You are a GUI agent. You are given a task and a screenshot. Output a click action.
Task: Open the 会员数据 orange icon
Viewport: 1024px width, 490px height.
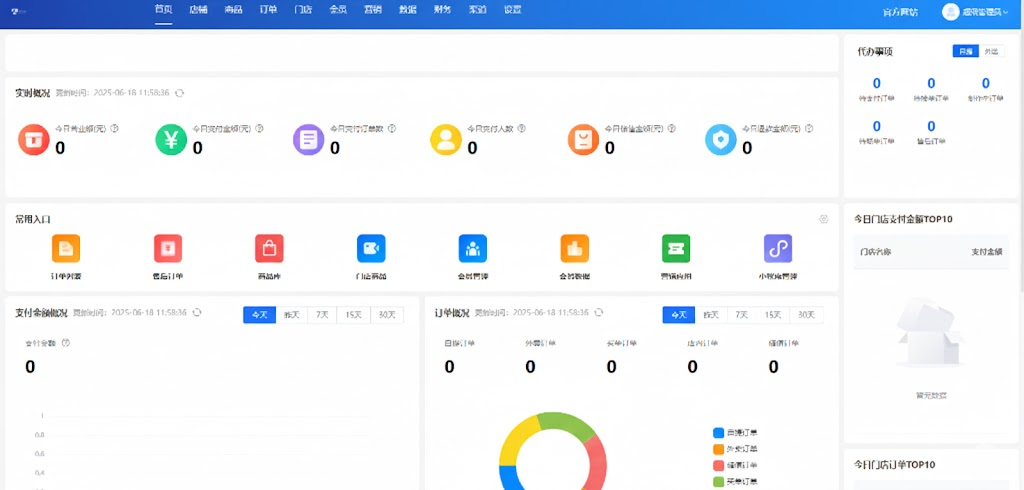pos(574,248)
